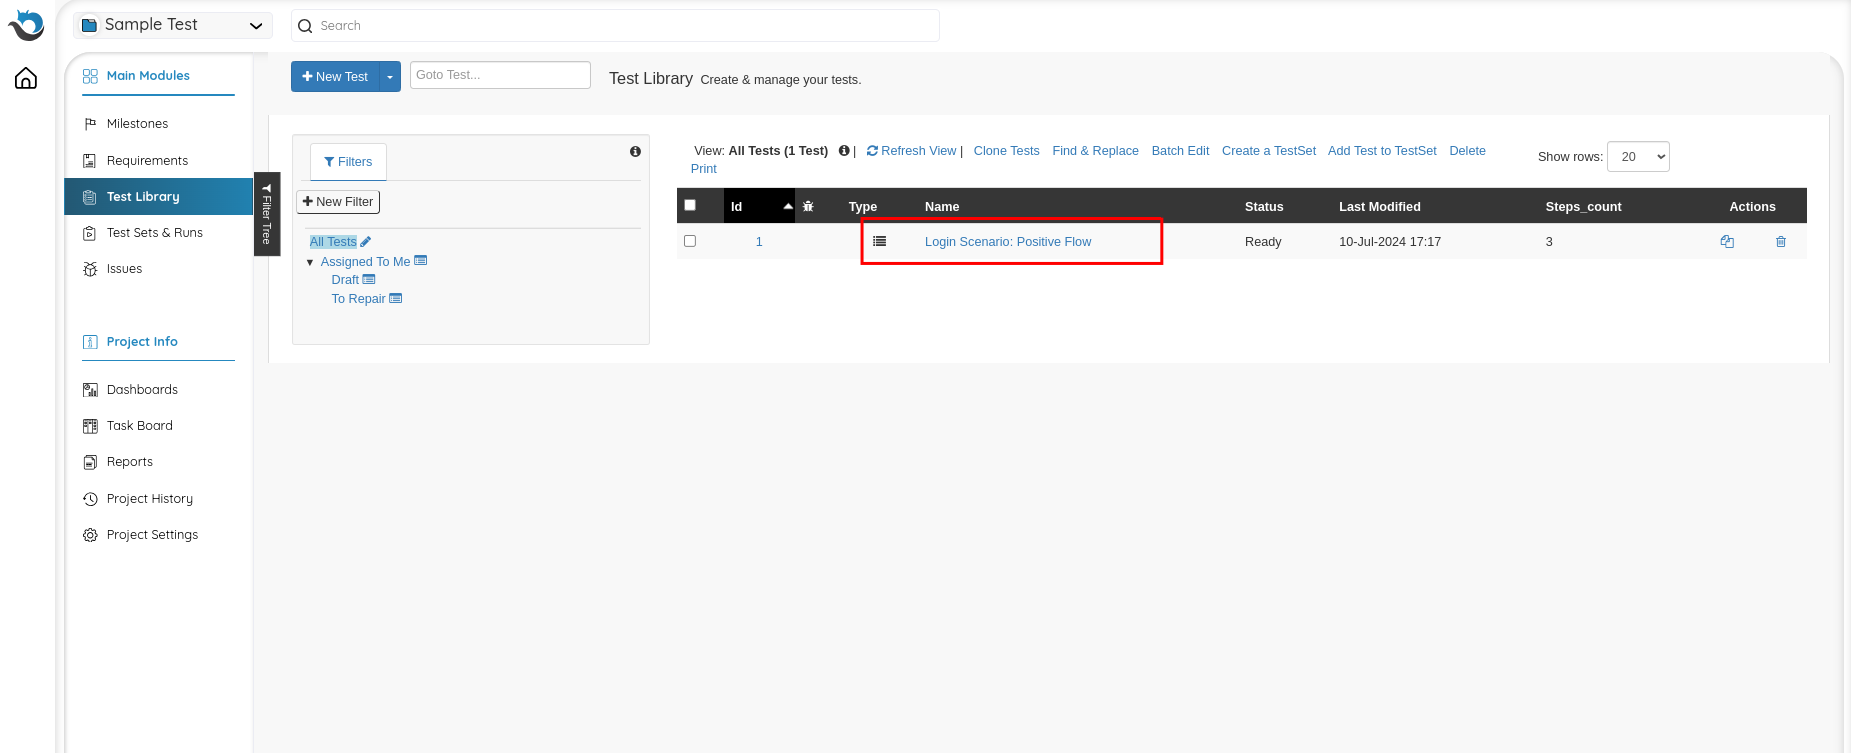This screenshot has height=753, width=1851.
Task: Click the Goto Test input field
Action: (x=500, y=75)
